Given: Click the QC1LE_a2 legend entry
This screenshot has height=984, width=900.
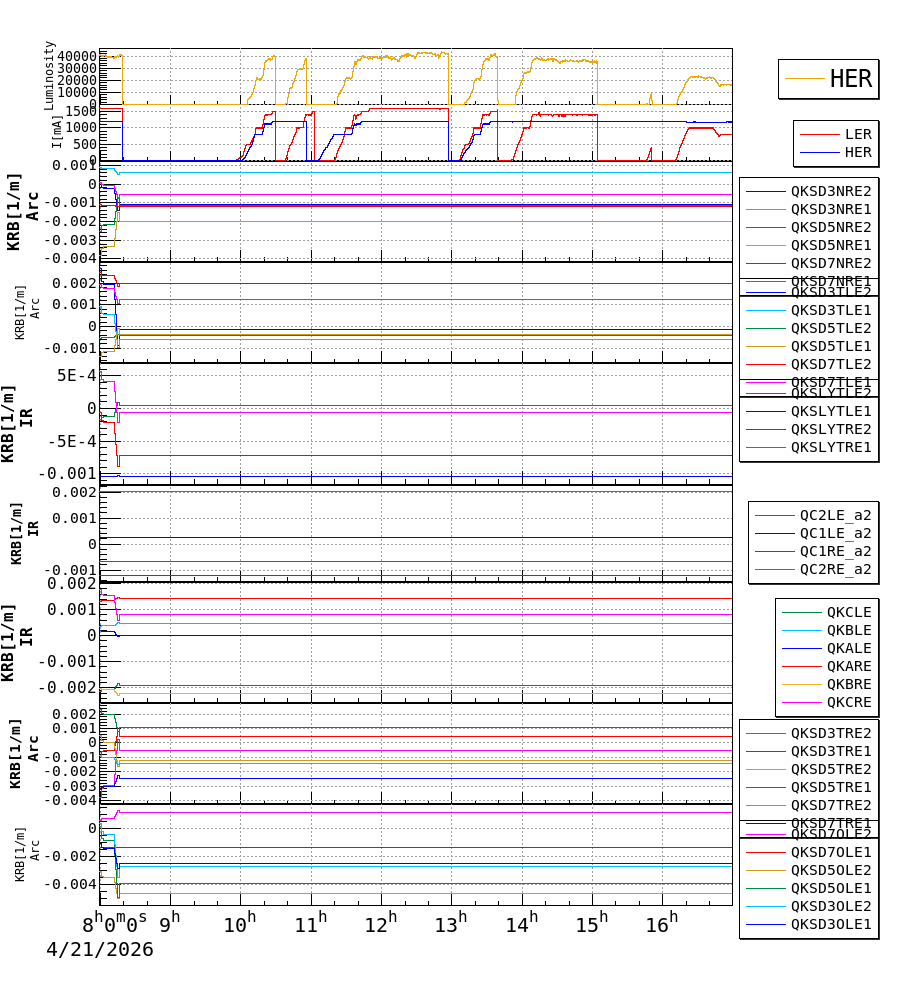Looking at the screenshot, I should (x=835, y=533).
